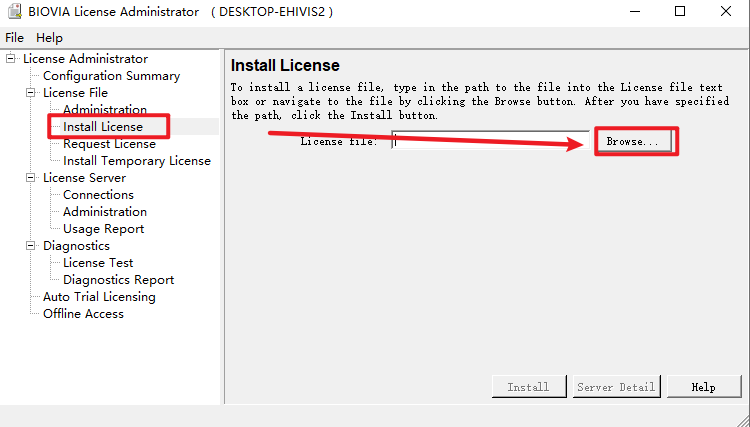Open Usage Report under License Server
750x427 pixels.
(x=103, y=229)
